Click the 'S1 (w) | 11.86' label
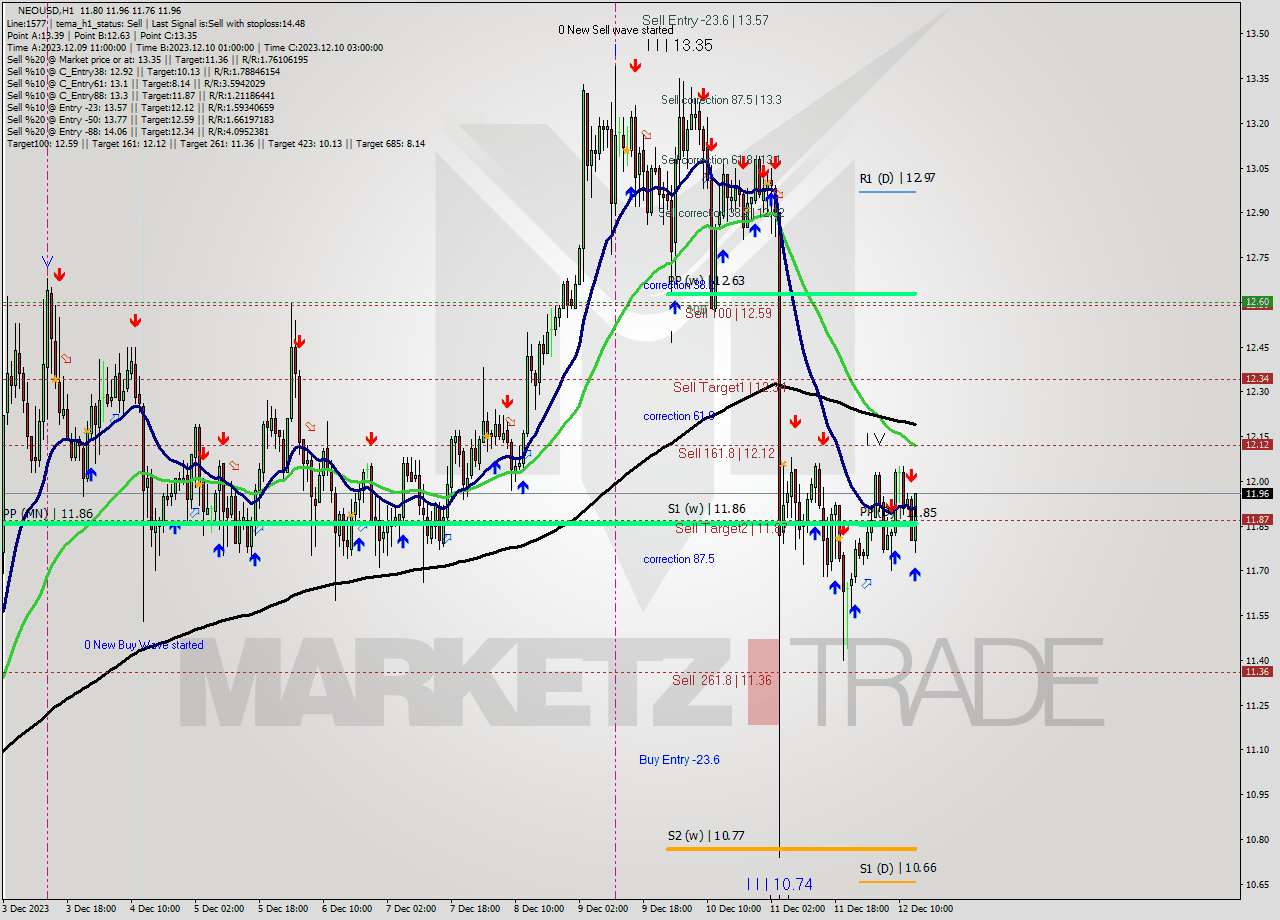This screenshot has height=920, width=1280. click(706, 509)
